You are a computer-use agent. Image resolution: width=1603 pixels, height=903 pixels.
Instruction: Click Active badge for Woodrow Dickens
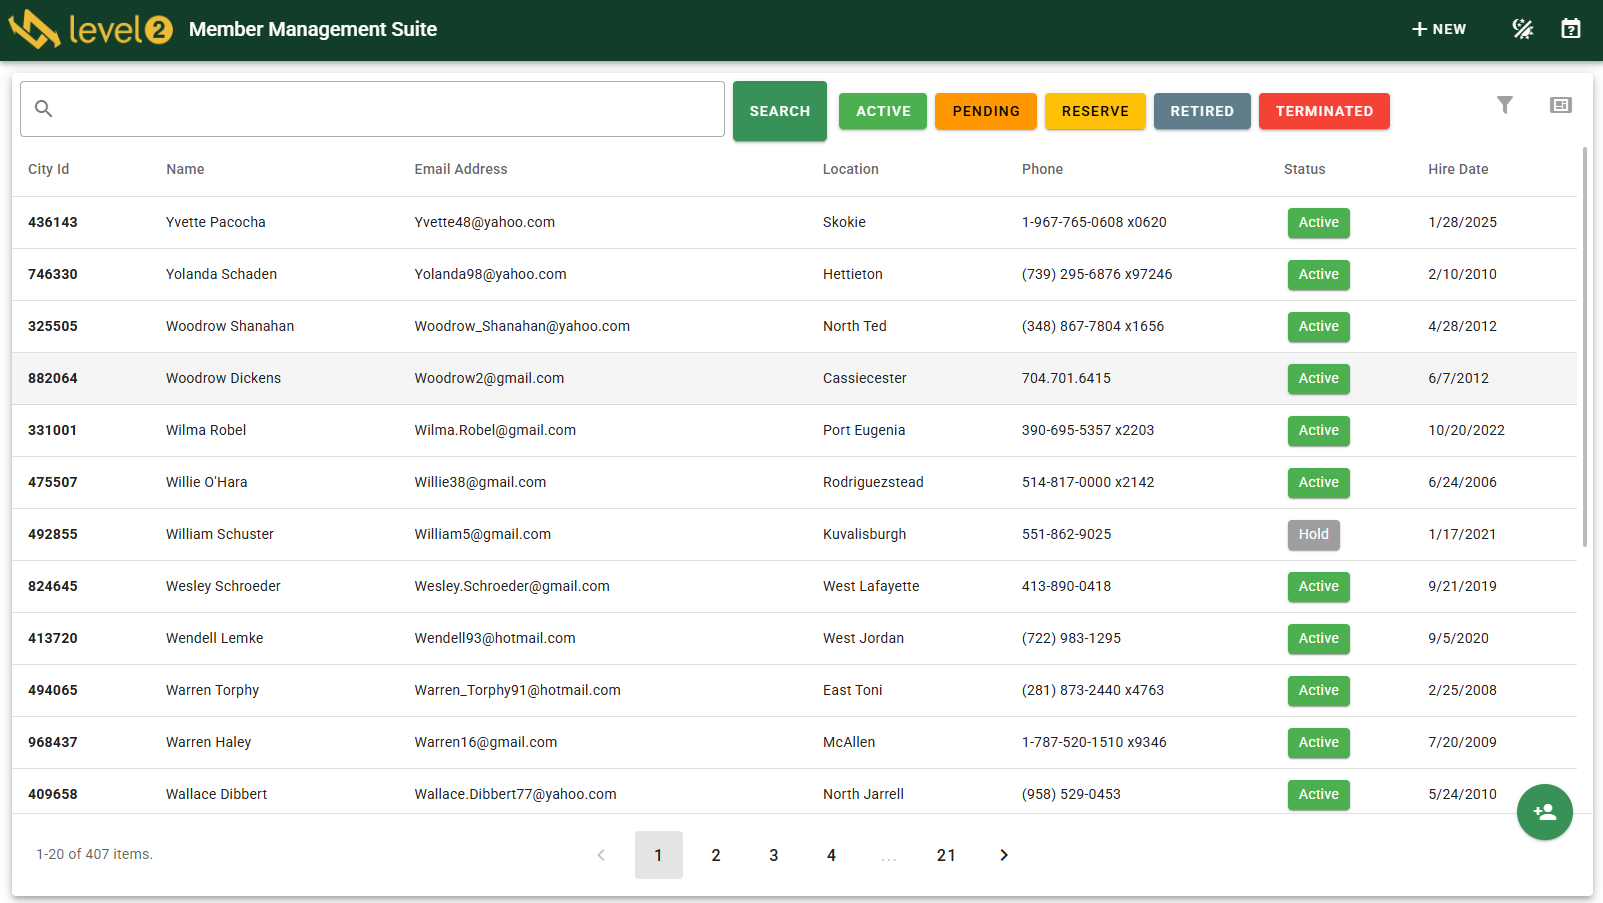[x=1318, y=379]
